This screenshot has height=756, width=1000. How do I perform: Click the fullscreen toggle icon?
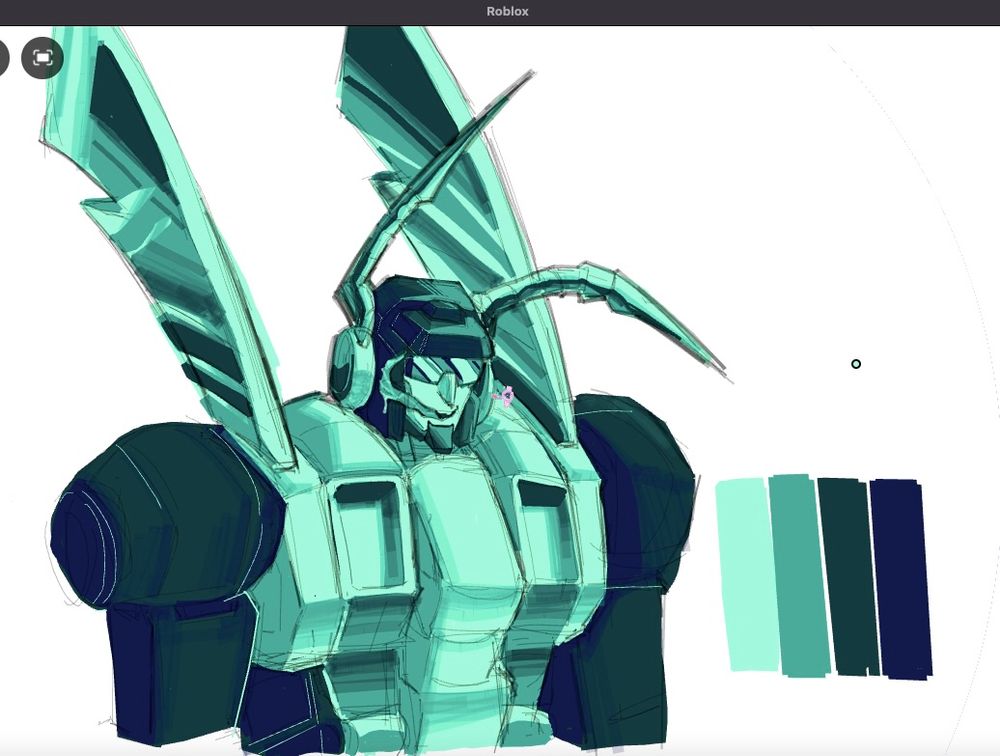coord(43,58)
